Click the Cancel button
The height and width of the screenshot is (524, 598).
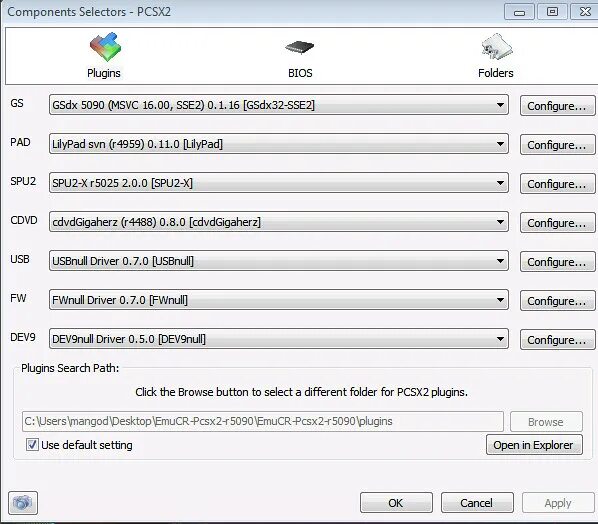[477, 503]
